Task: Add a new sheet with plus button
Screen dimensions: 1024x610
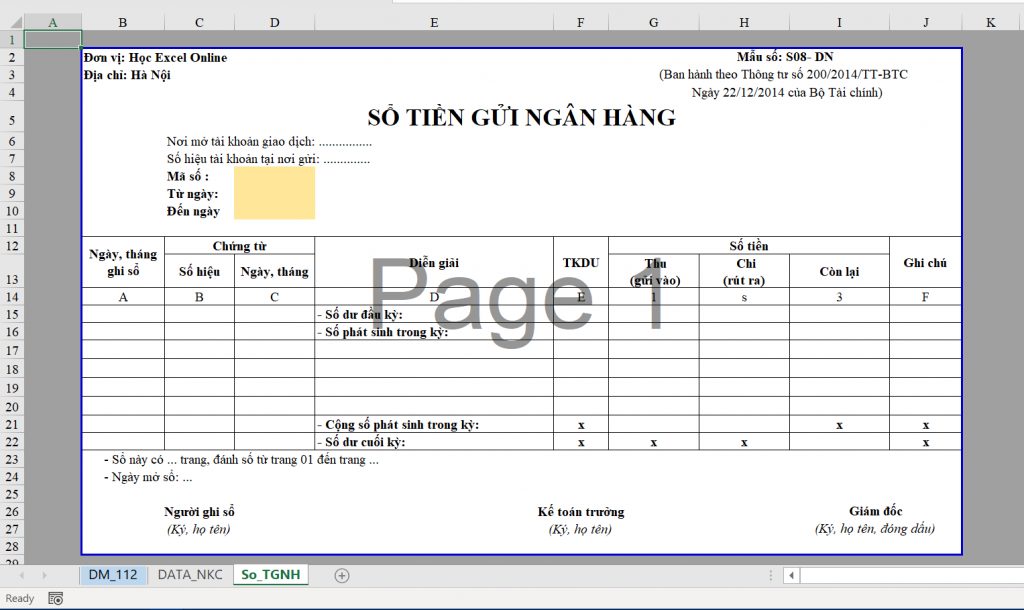Action: [342, 575]
